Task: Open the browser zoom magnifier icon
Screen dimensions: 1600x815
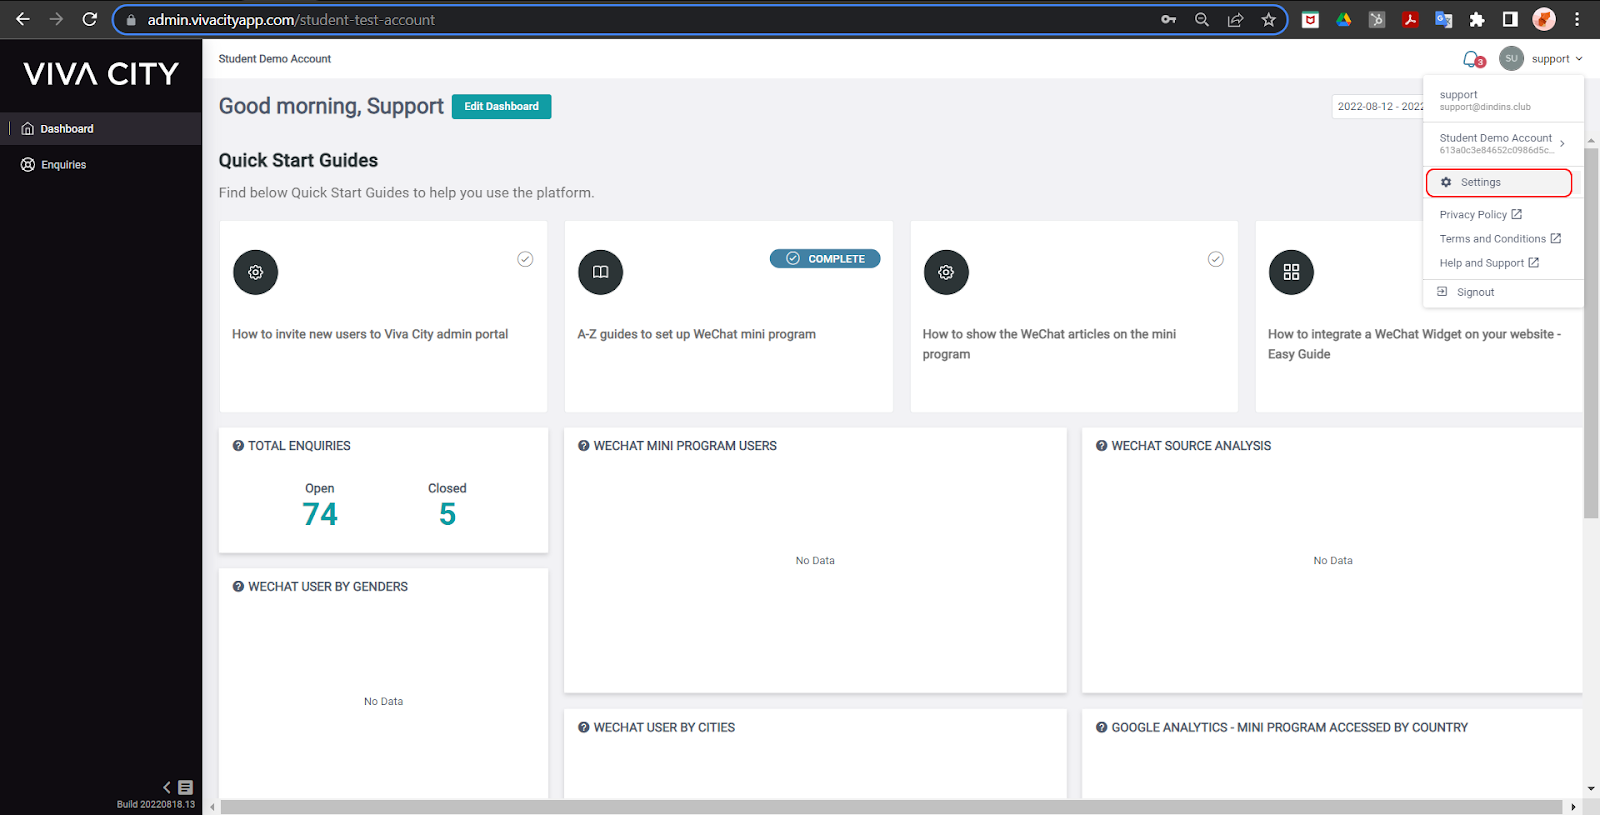Action: 1202,19
